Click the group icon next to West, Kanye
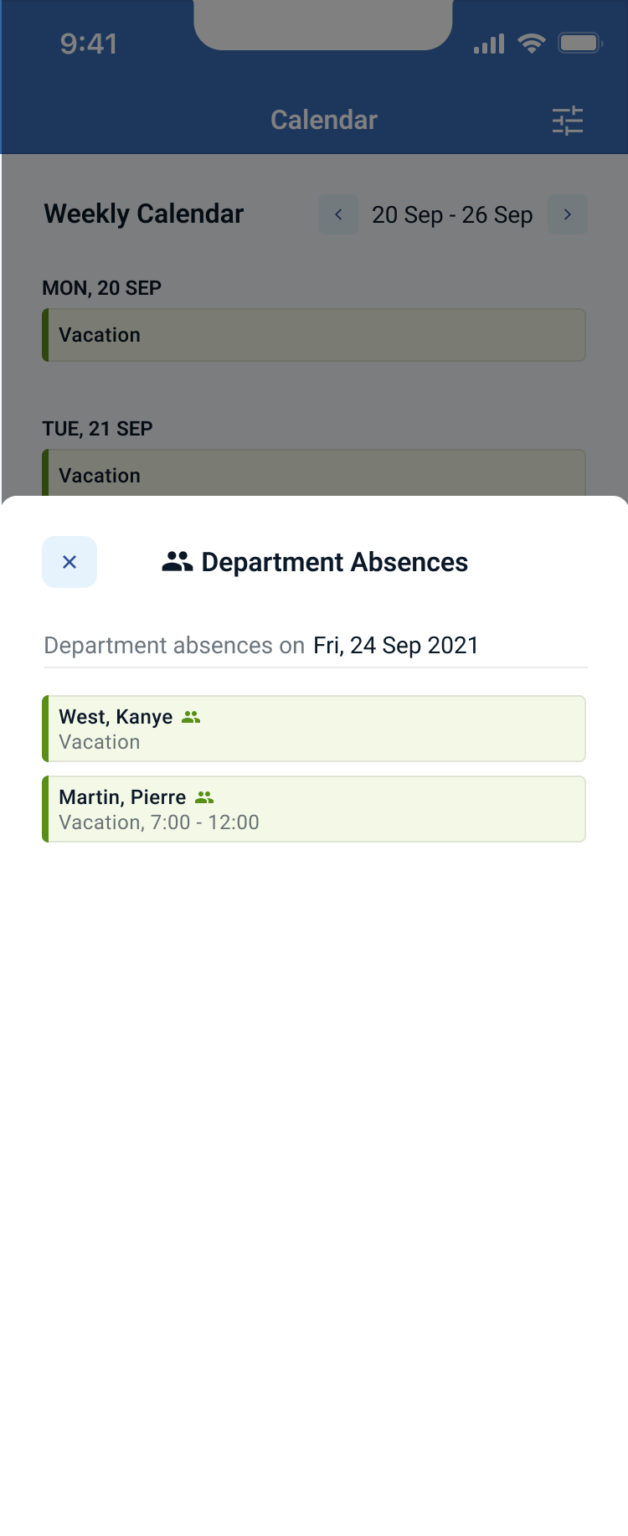The image size is (628, 1536). click(x=191, y=715)
